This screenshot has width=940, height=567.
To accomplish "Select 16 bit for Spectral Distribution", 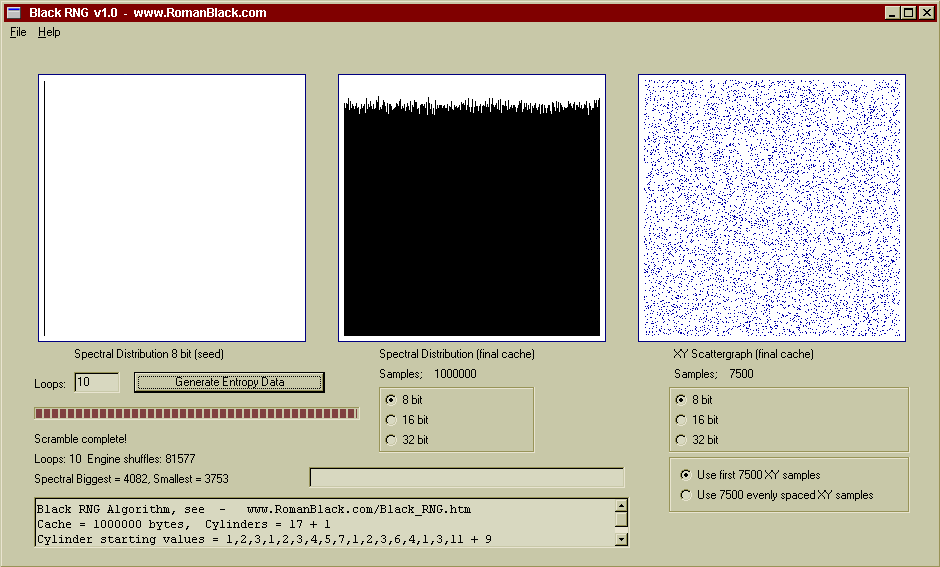I will pos(391,420).
